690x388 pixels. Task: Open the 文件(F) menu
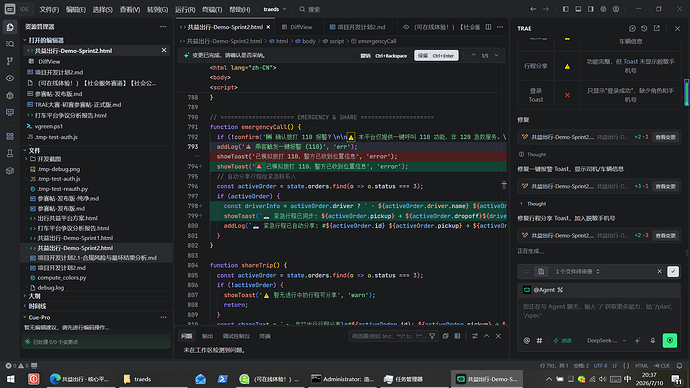click(49, 9)
